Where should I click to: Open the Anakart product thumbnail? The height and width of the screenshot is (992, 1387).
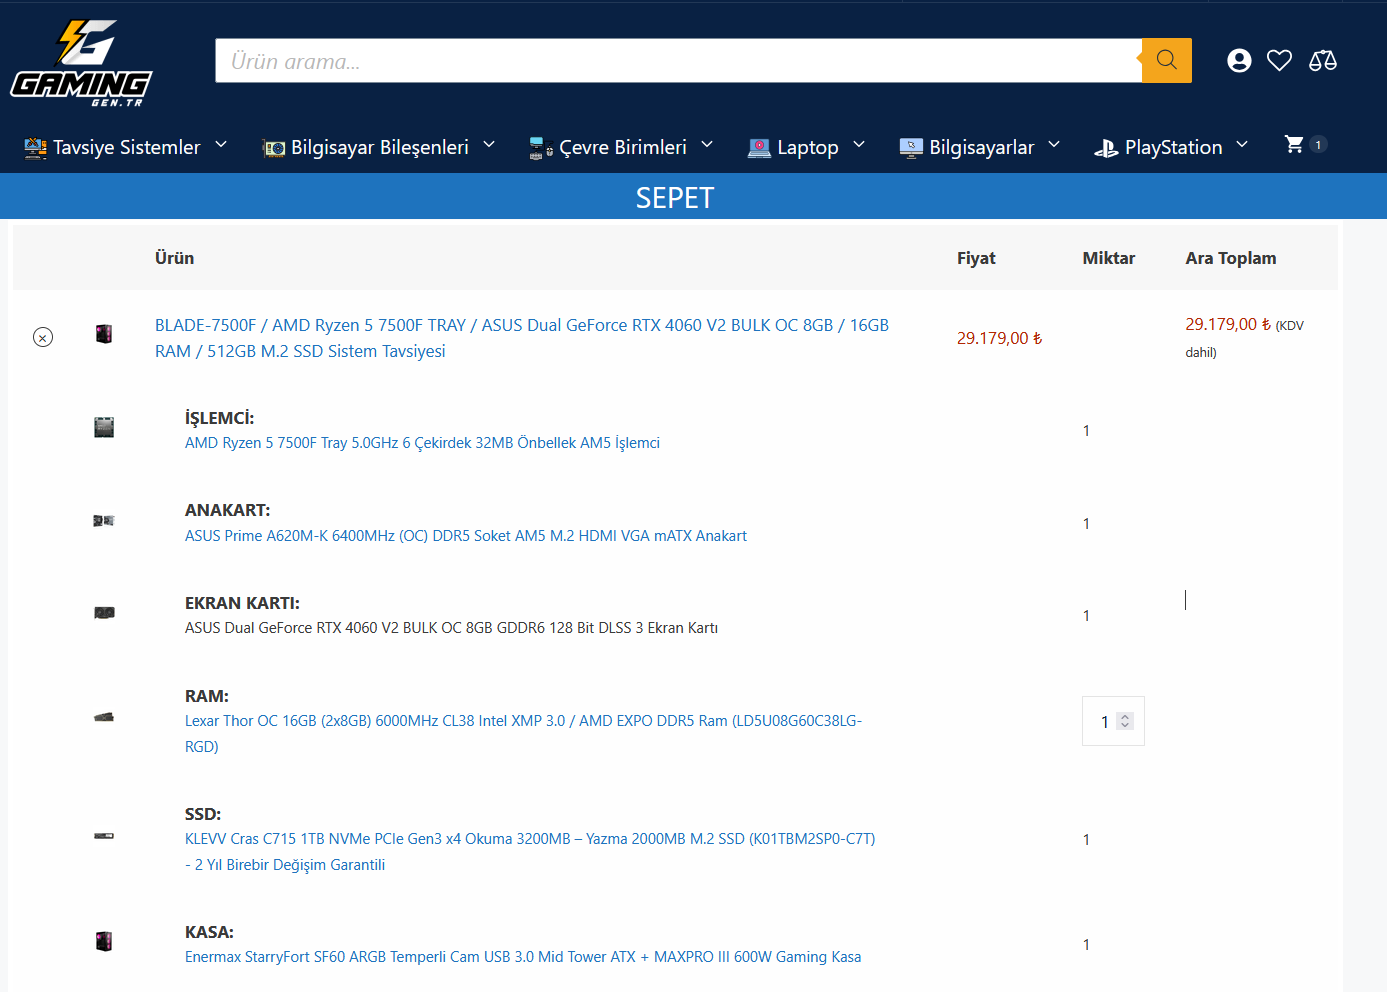tap(104, 520)
